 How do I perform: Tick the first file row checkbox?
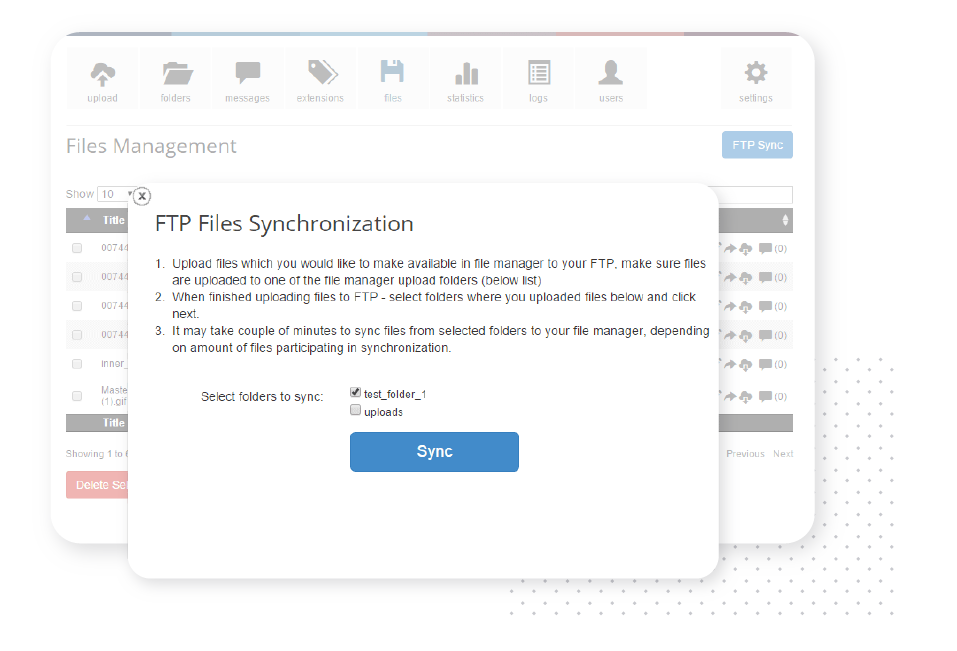77,248
